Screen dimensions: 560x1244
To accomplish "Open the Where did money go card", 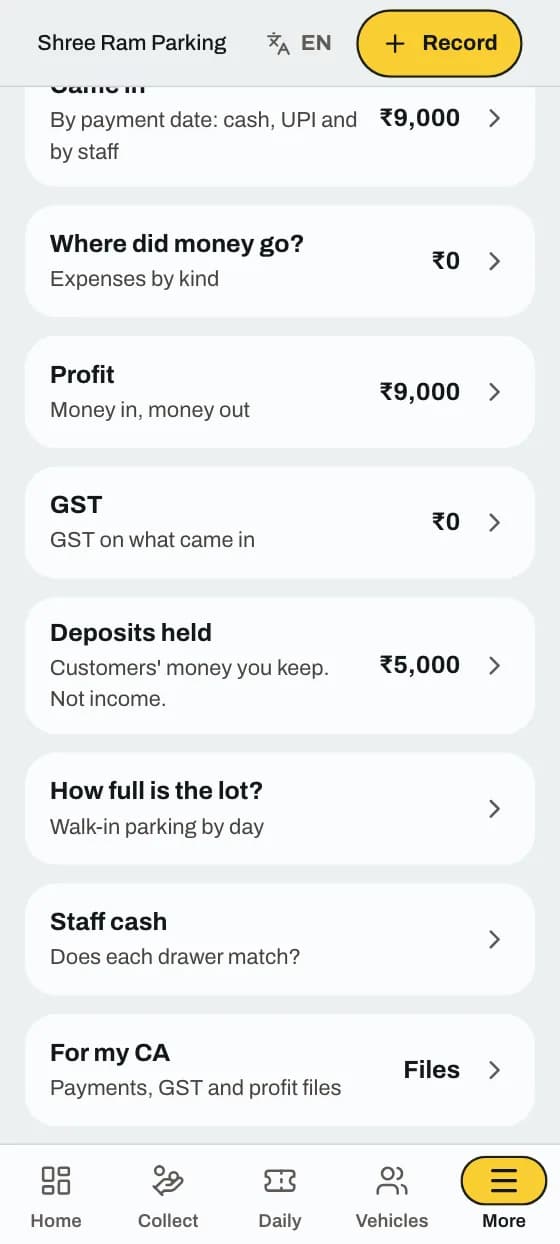I will (280, 261).
